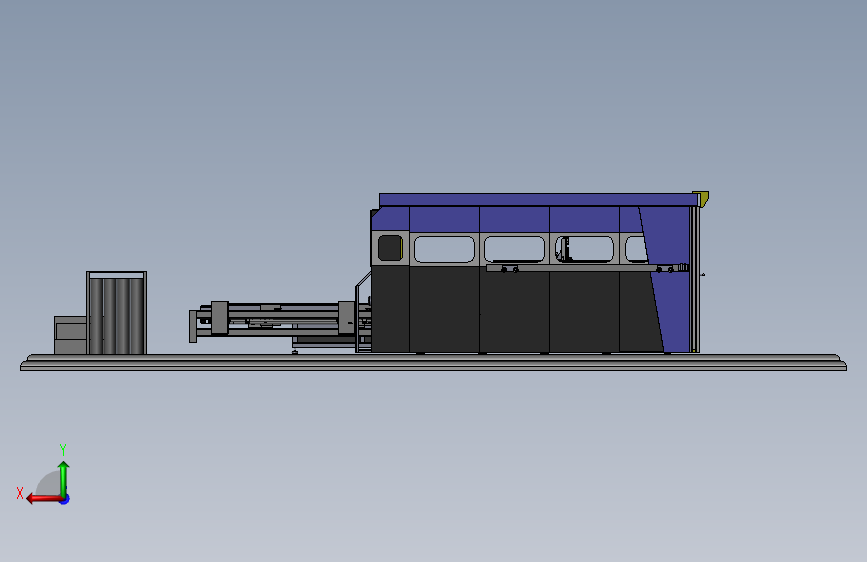Pick the horizontal gray rail under the windows

pos(586,268)
